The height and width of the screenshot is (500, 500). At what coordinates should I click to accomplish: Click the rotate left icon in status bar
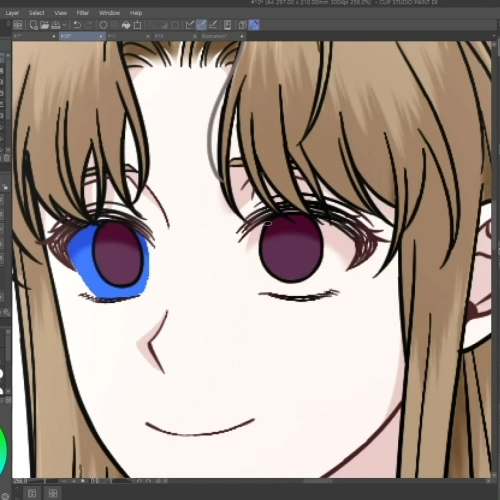tap(140, 481)
